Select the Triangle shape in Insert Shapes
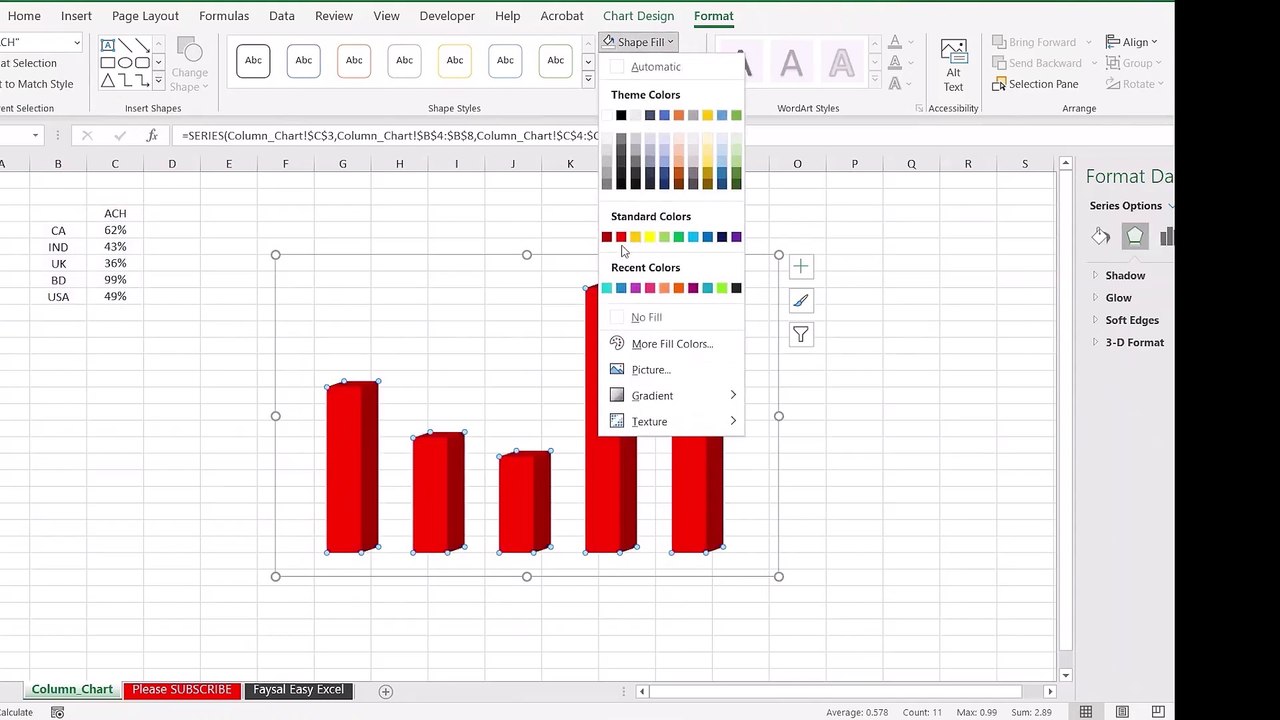1280x720 pixels. click(108, 80)
